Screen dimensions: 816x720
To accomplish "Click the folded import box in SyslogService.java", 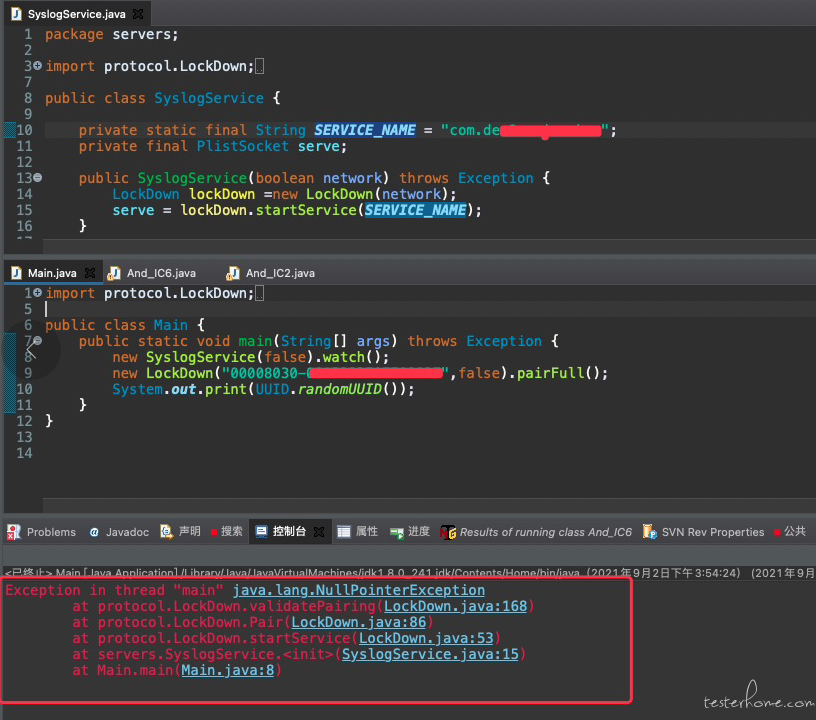I will 259,66.
